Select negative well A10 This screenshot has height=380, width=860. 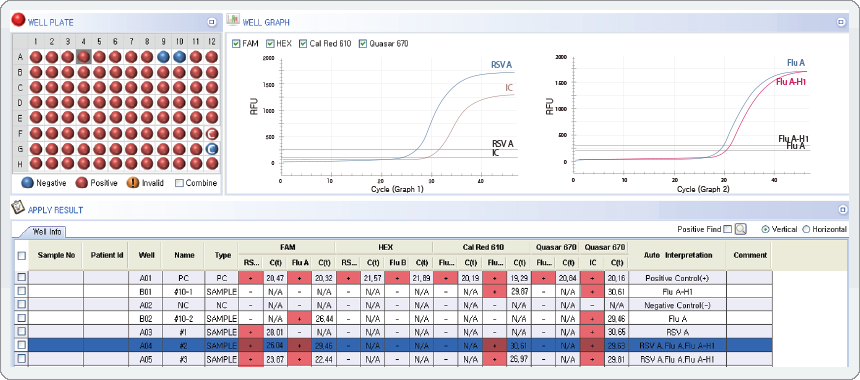pos(179,56)
